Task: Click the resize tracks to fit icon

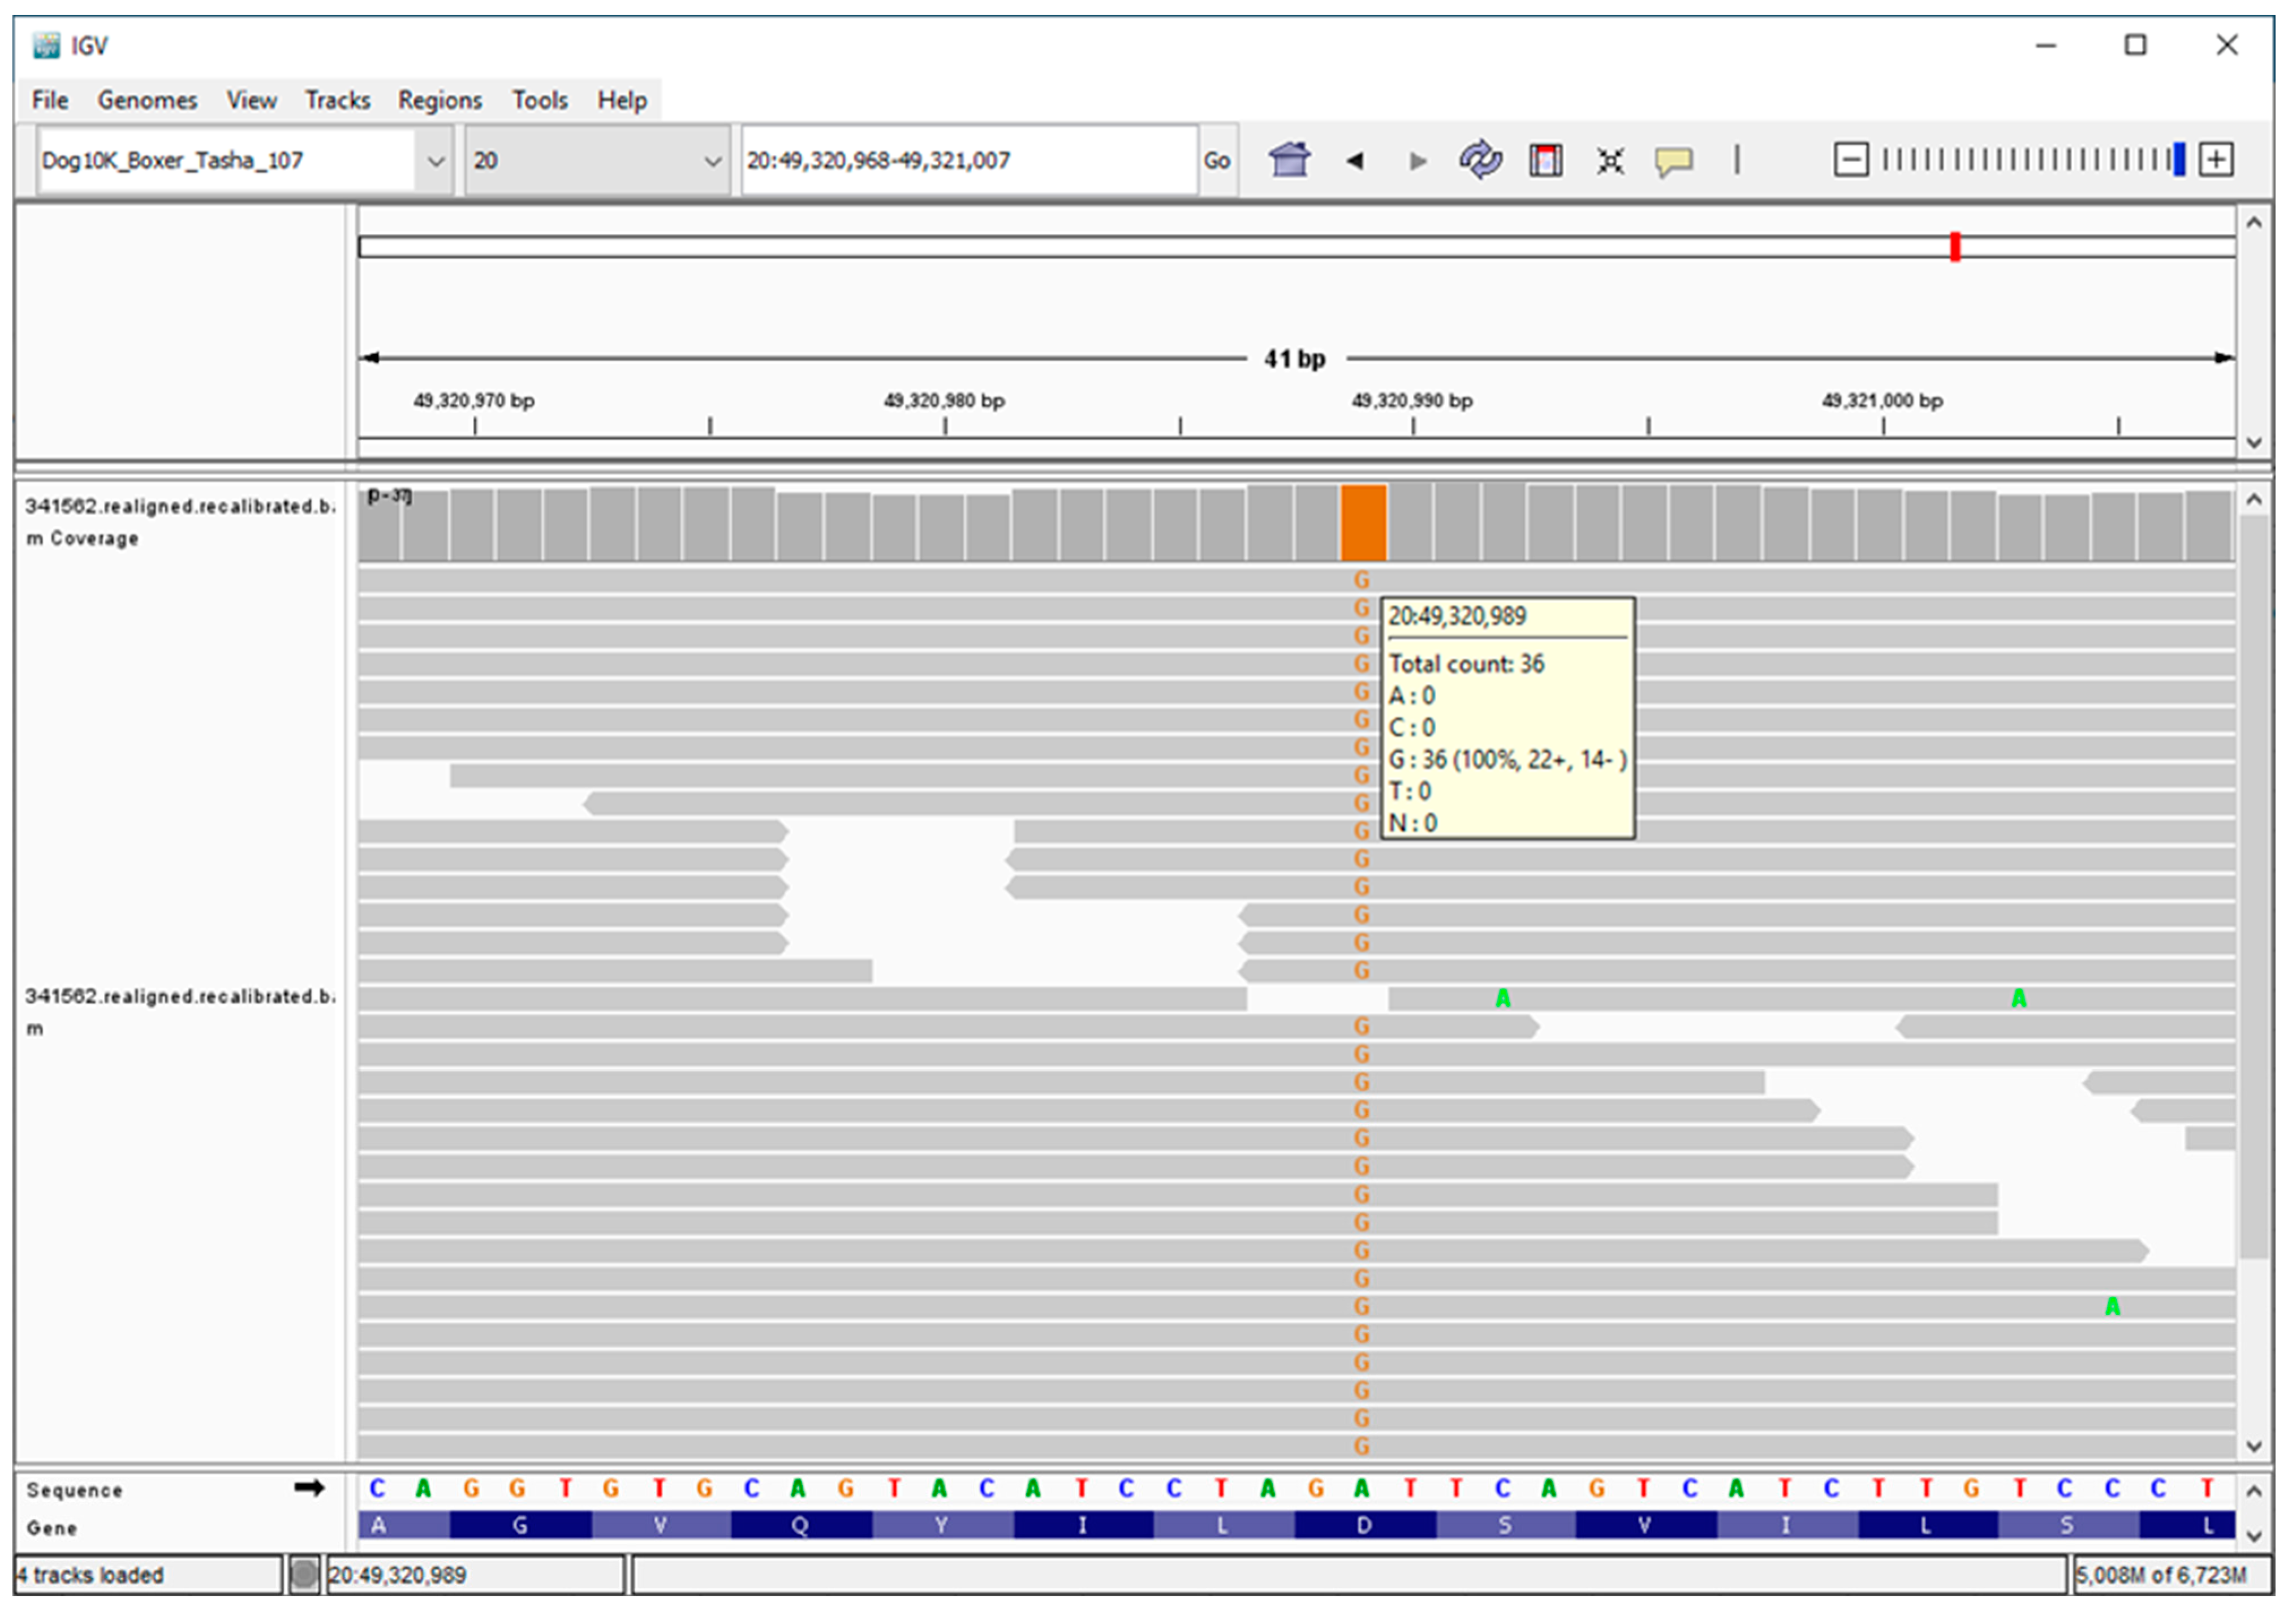Action: point(1610,160)
